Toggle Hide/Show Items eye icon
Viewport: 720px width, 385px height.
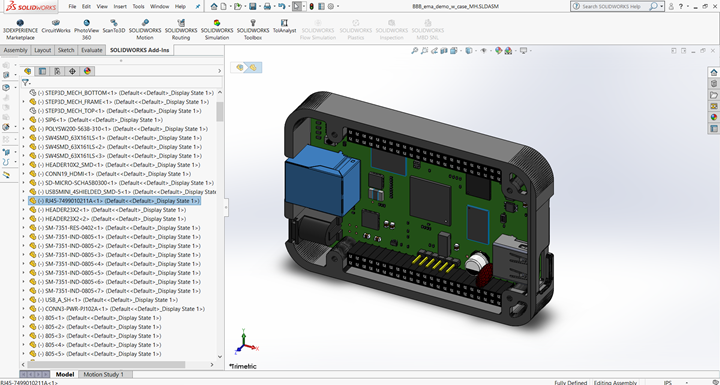tap(484, 51)
